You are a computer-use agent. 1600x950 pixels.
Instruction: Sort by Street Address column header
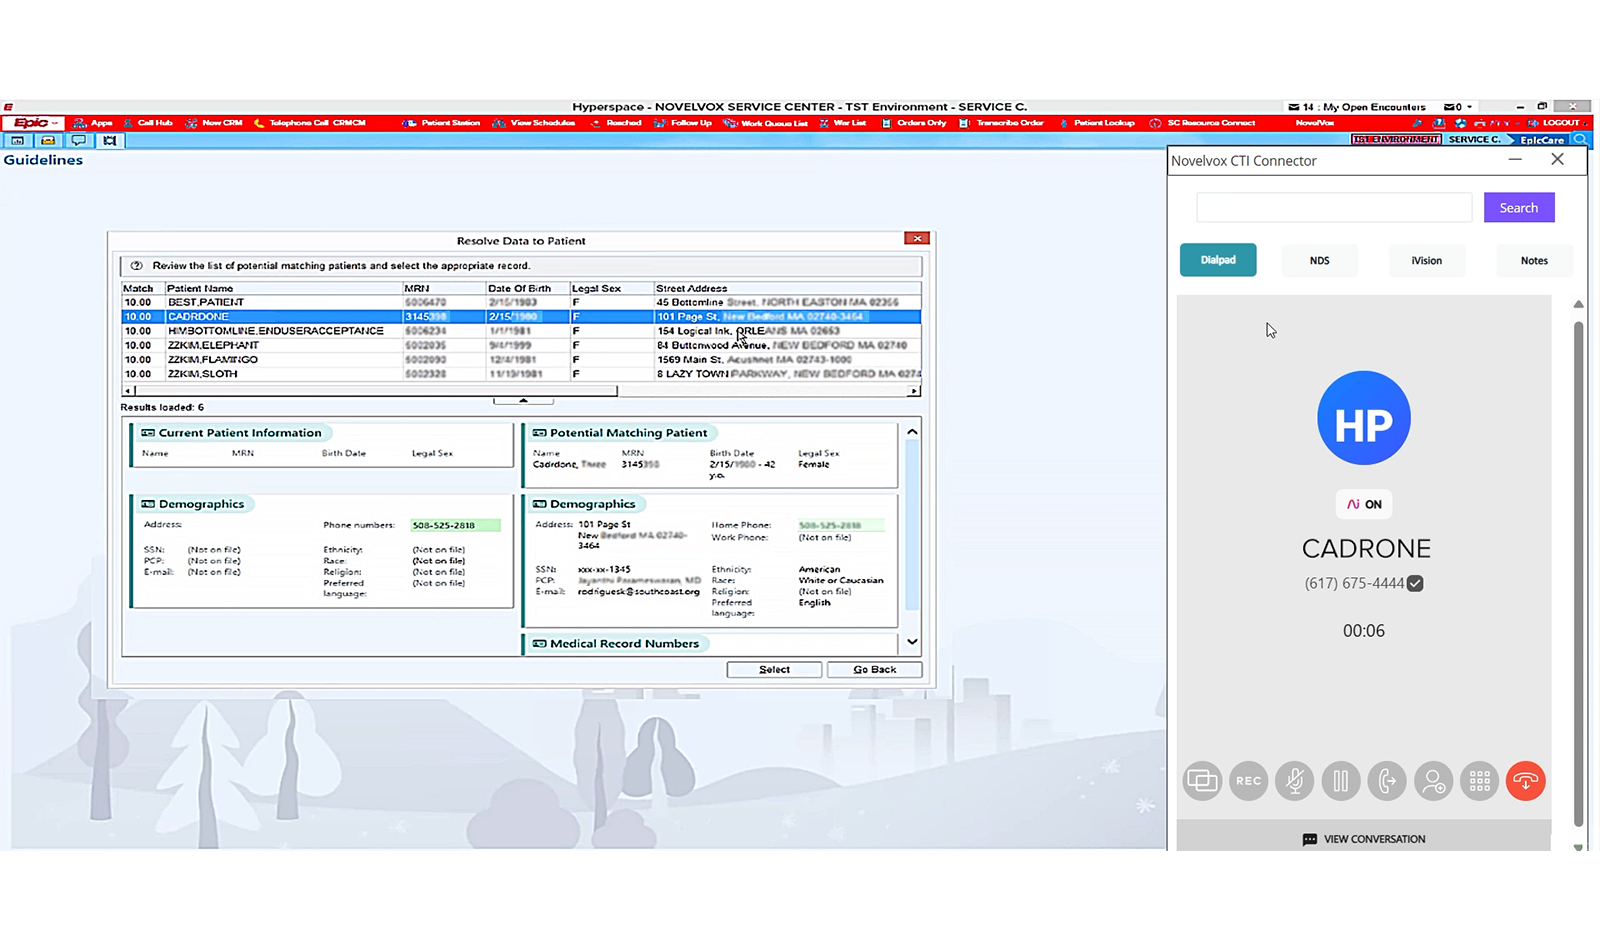click(x=787, y=288)
